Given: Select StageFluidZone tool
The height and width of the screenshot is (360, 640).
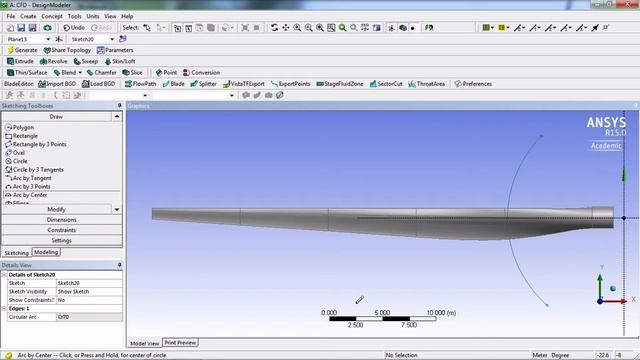Looking at the screenshot, I should tap(340, 84).
